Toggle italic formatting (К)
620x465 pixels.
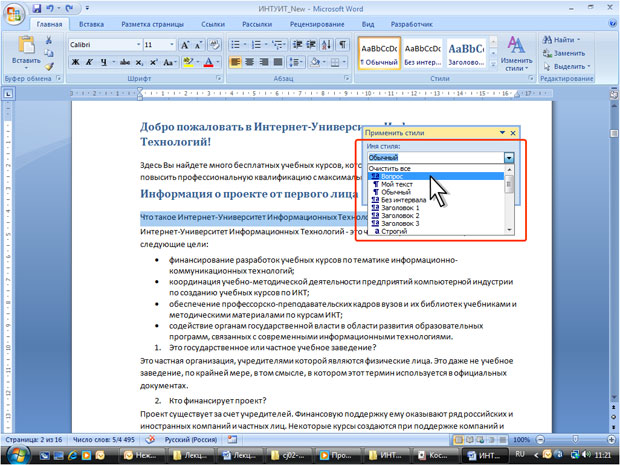point(89,62)
